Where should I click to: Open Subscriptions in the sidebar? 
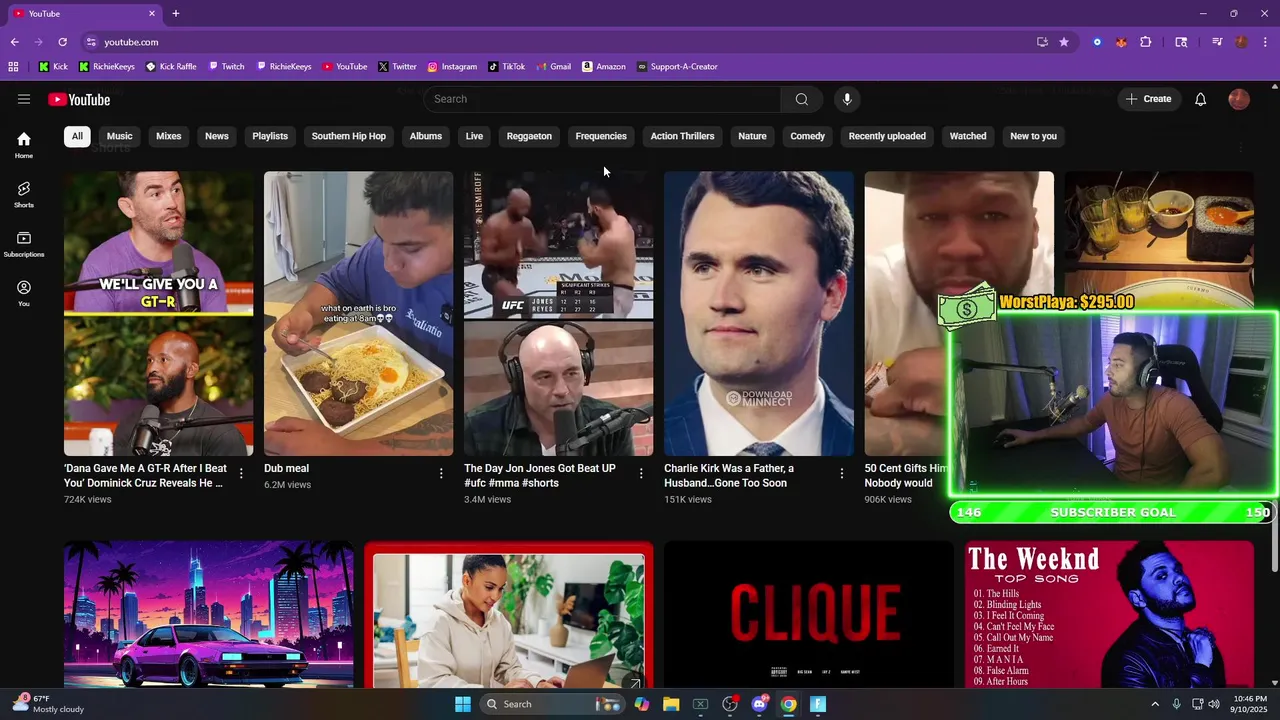pyautogui.click(x=24, y=244)
